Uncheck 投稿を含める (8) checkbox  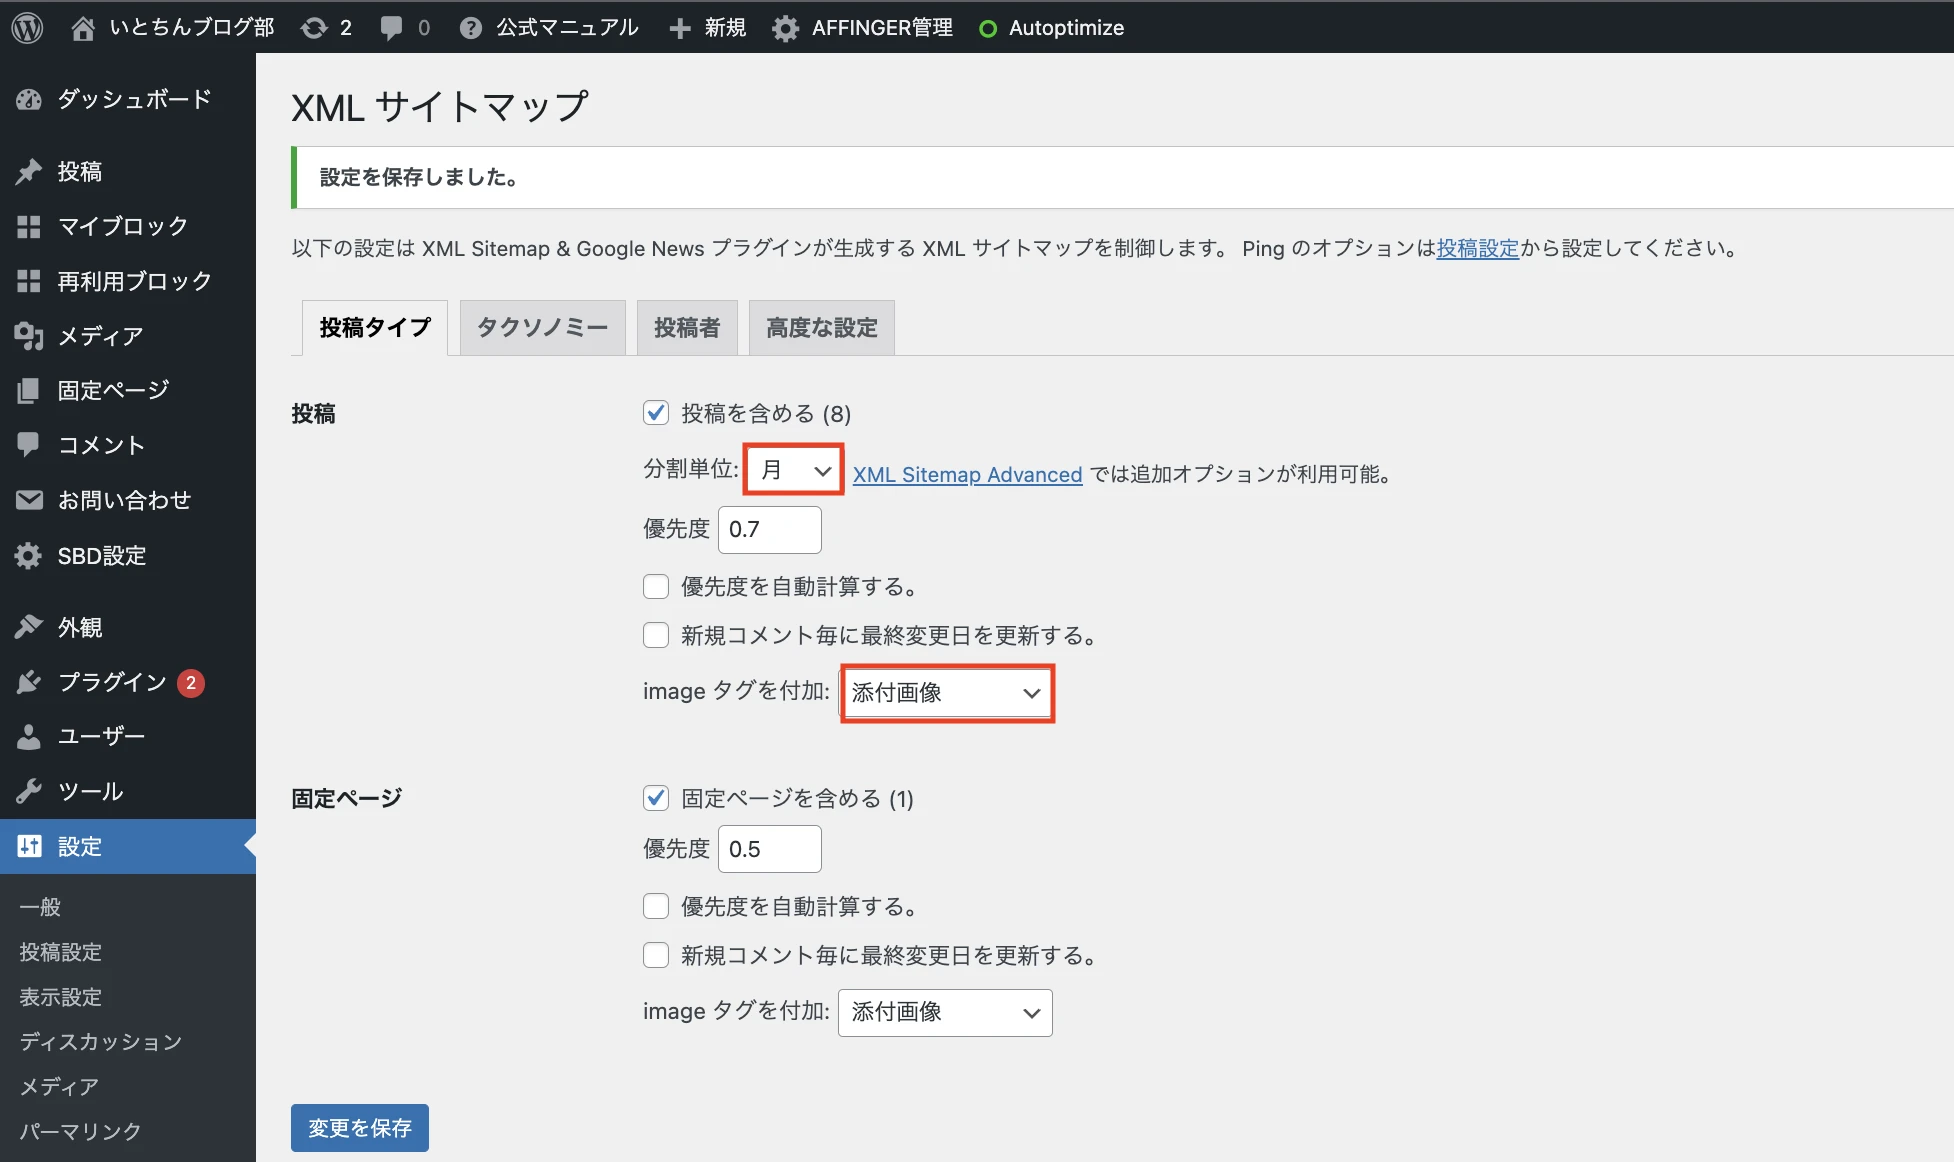pos(656,413)
